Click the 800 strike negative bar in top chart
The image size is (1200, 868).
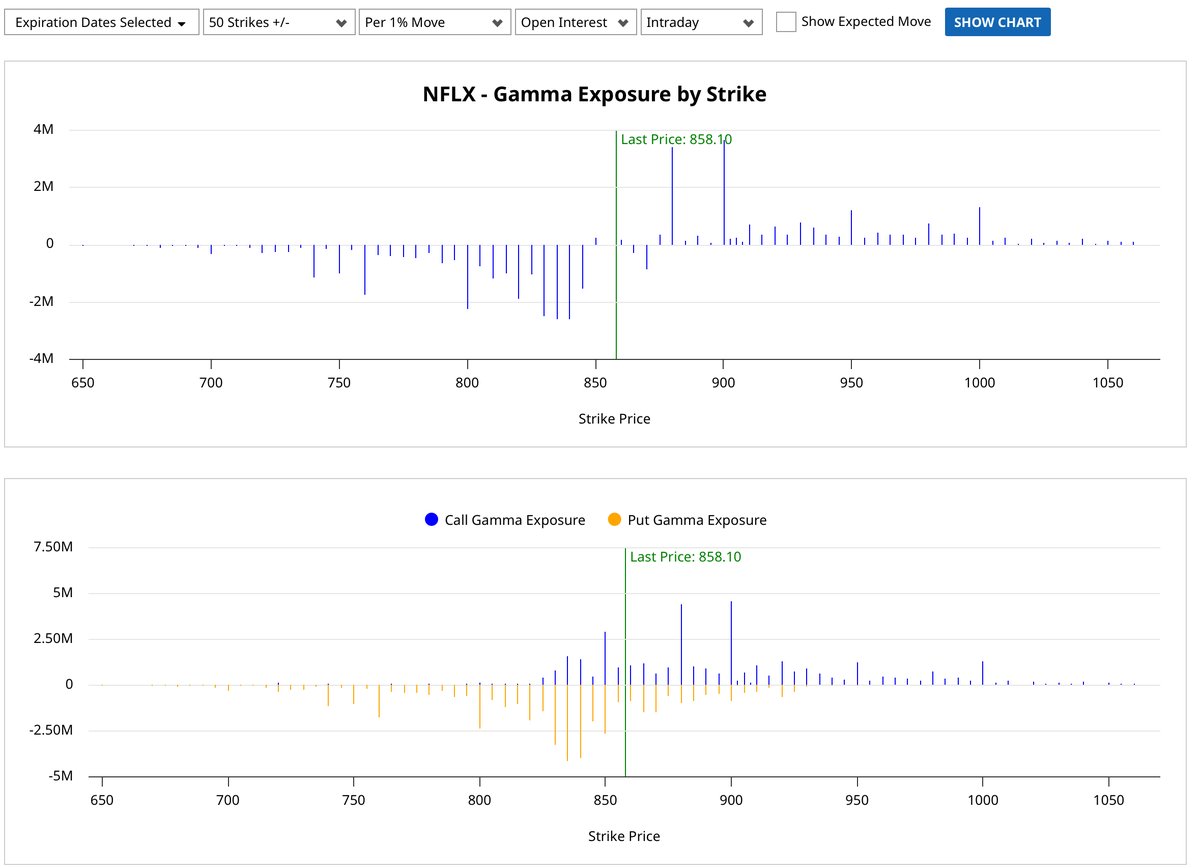tap(467, 277)
